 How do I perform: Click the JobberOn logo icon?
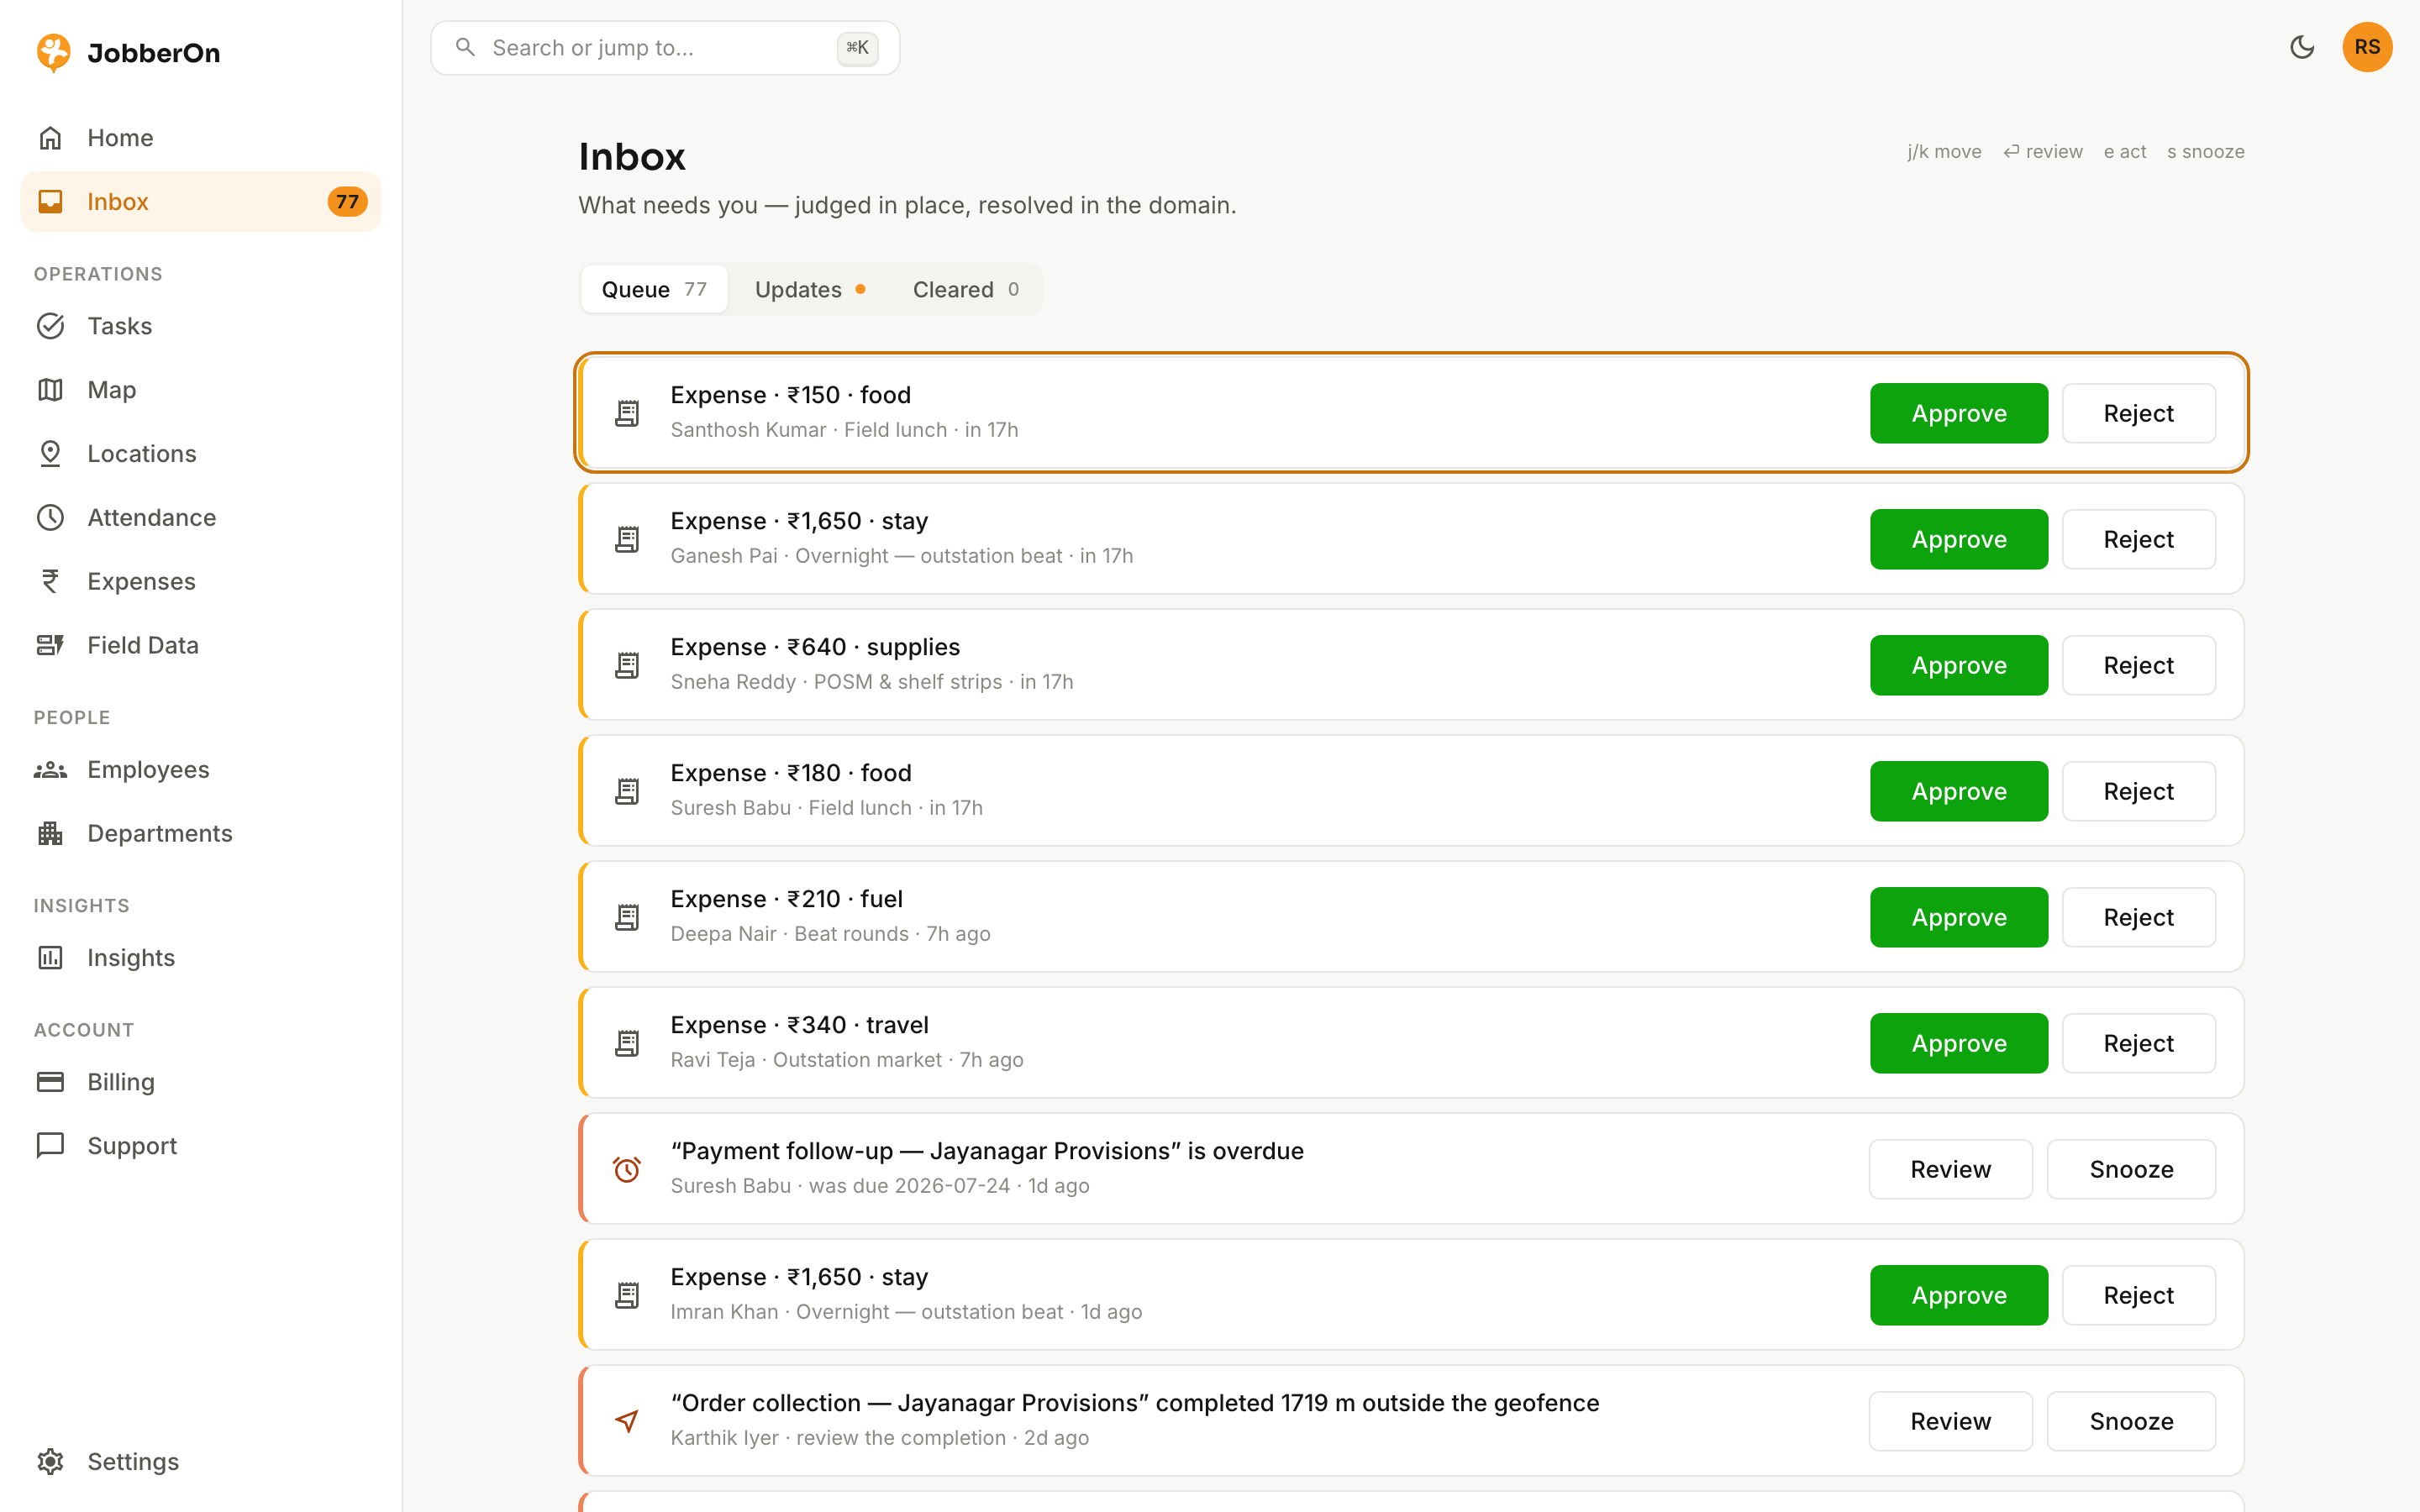click(x=53, y=52)
